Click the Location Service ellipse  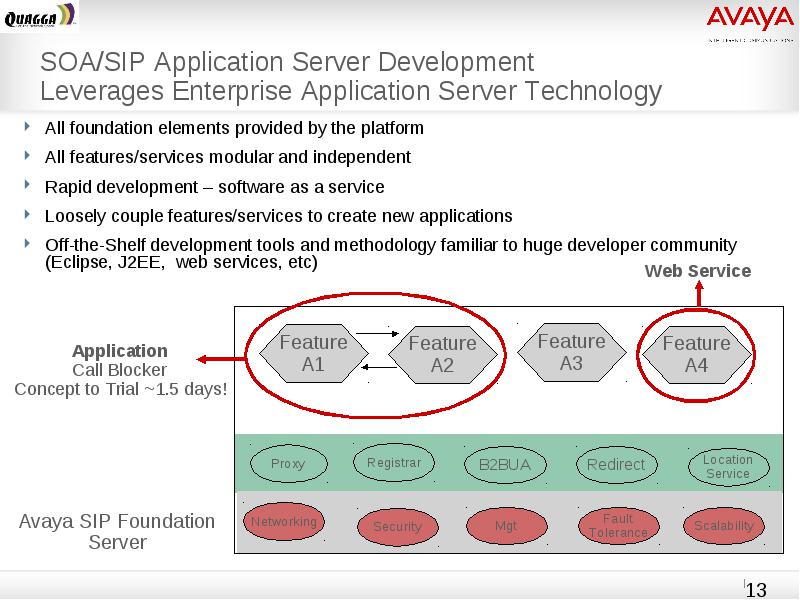(728, 466)
